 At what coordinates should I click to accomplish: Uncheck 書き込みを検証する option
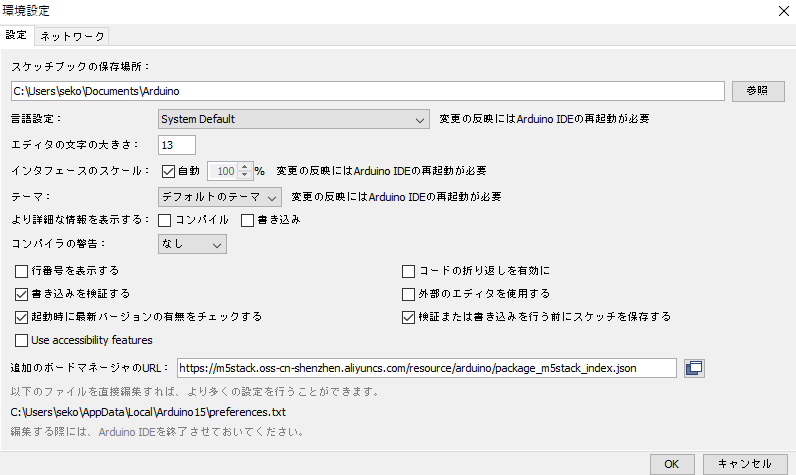22,294
